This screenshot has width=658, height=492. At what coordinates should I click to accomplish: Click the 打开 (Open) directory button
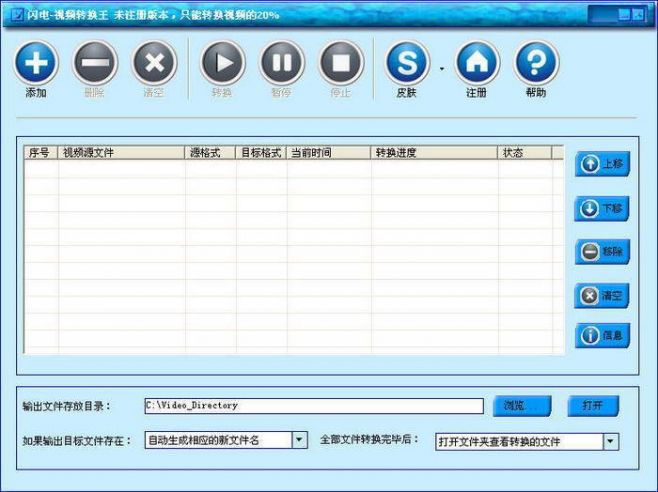pyautogui.click(x=593, y=406)
